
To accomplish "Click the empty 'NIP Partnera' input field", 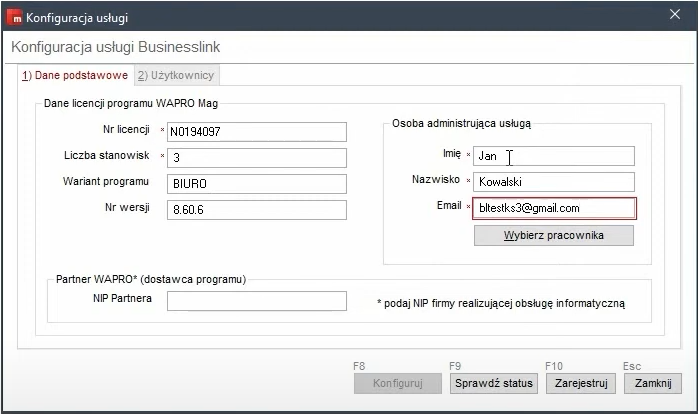I will coord(257,301).
